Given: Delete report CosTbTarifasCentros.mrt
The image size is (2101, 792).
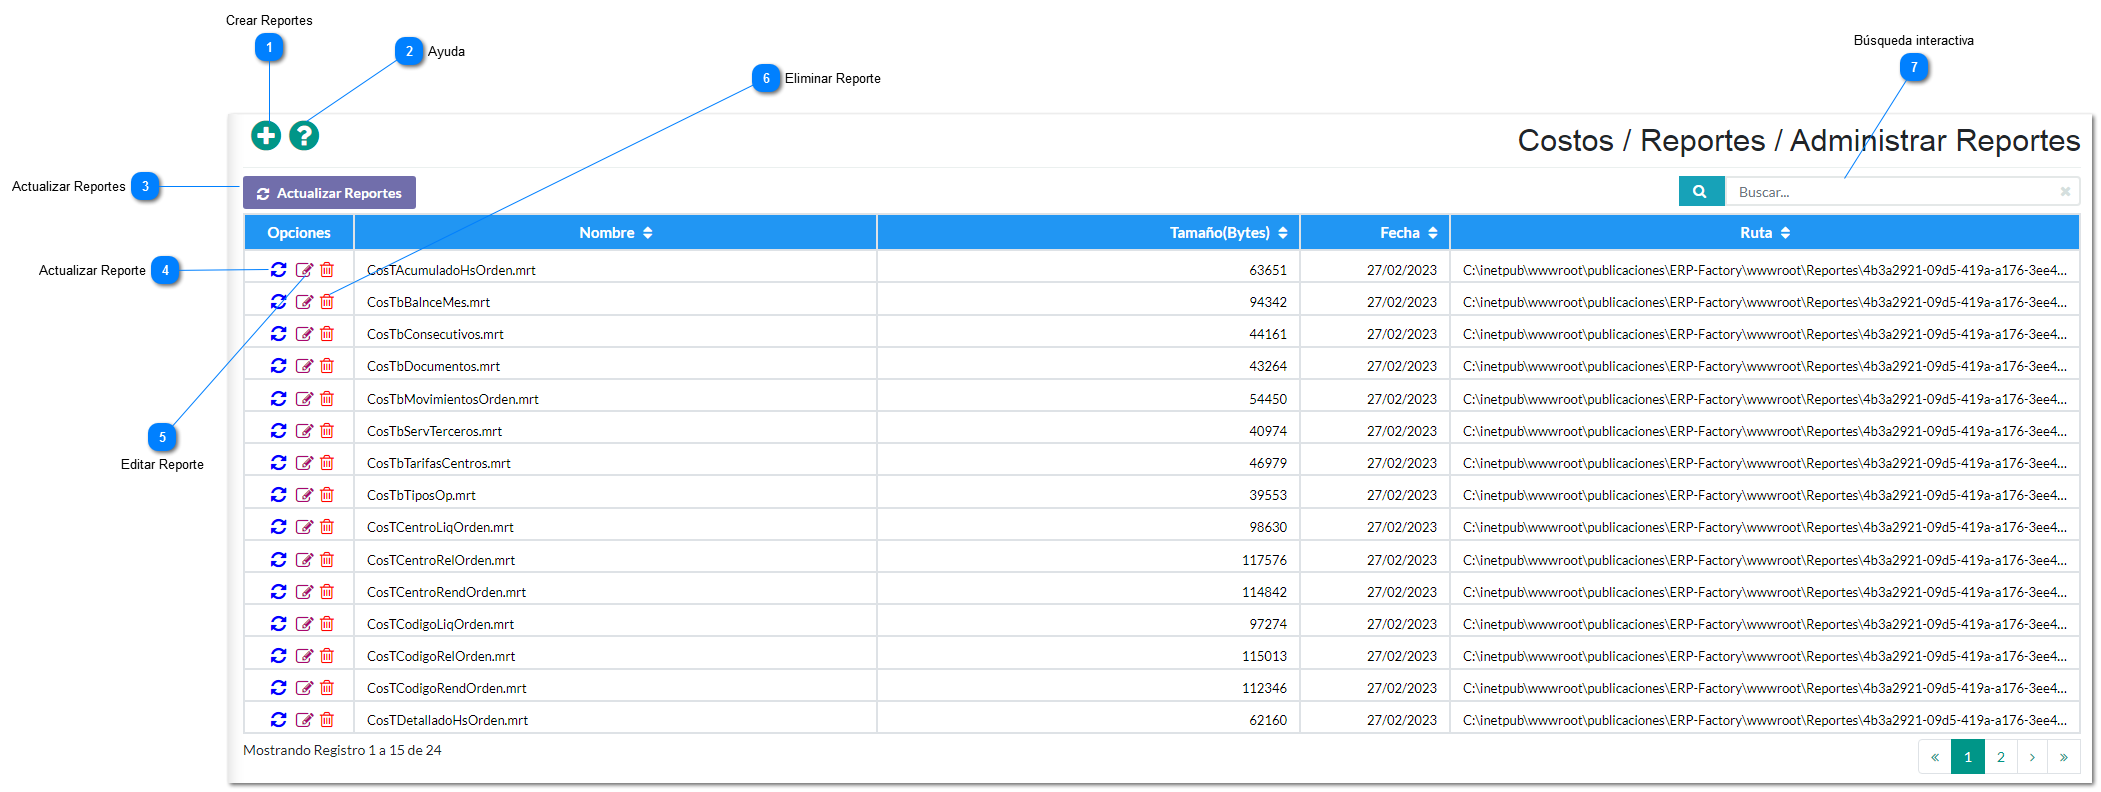Looking at the screenshot, I should point(327,463).
